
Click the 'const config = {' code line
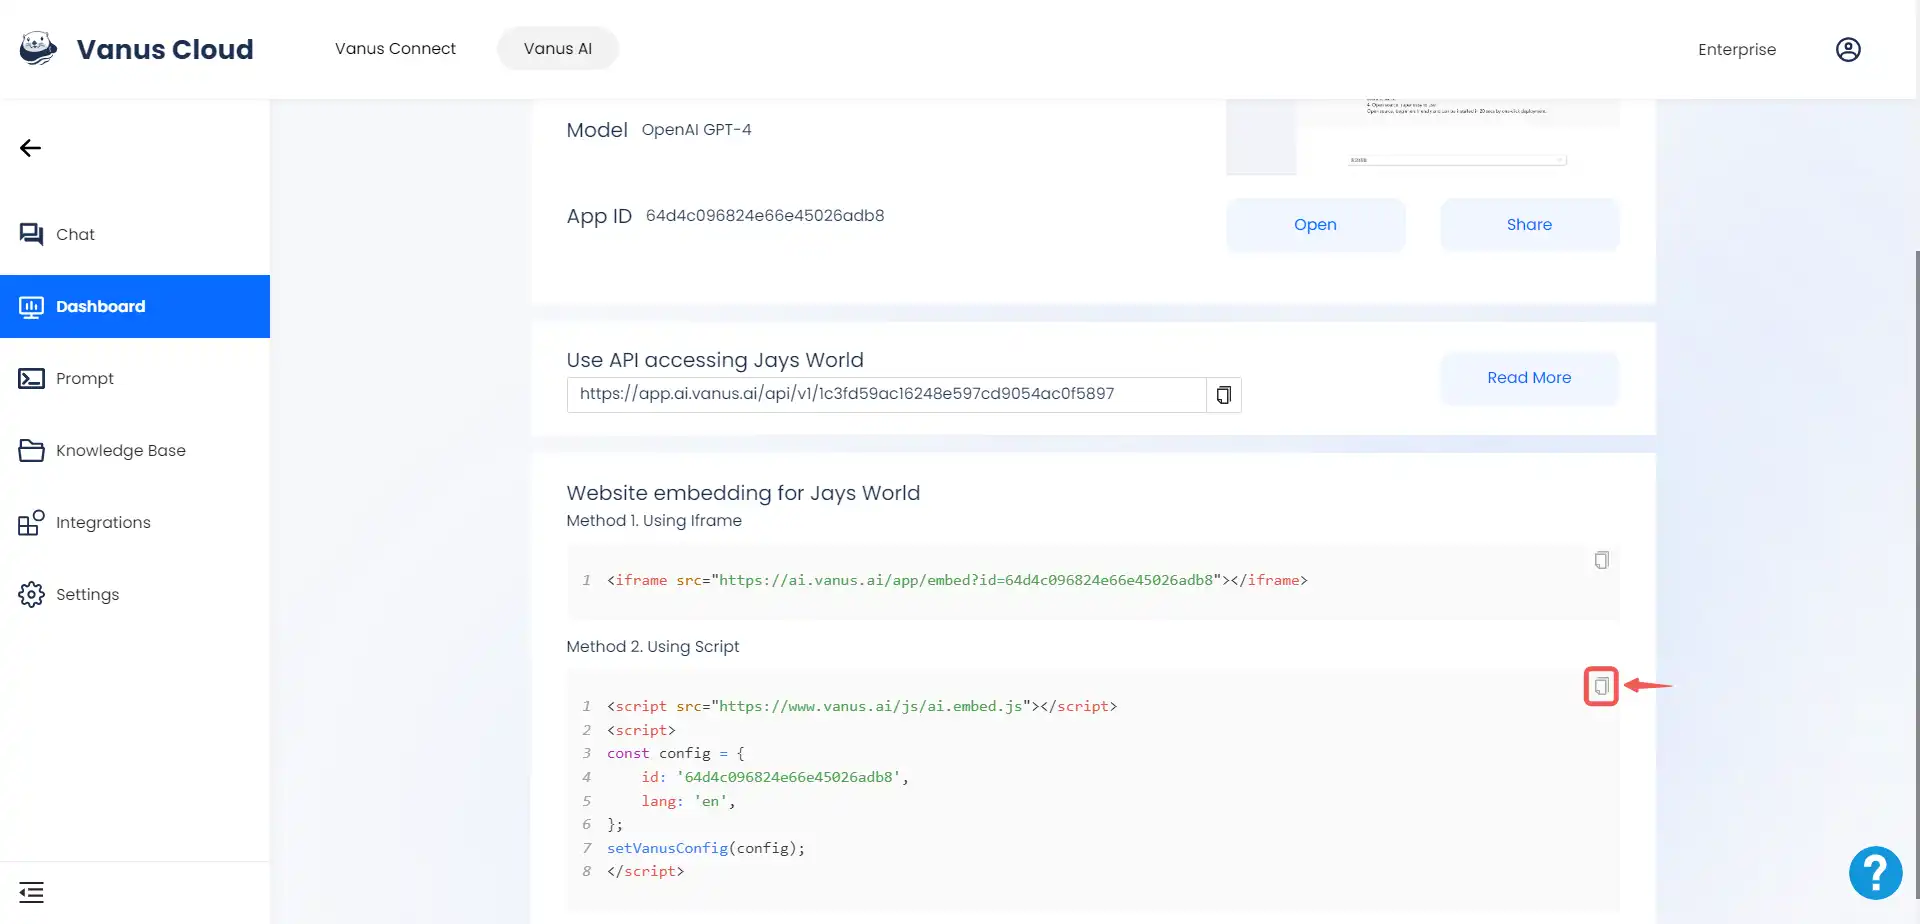[676, 753]
